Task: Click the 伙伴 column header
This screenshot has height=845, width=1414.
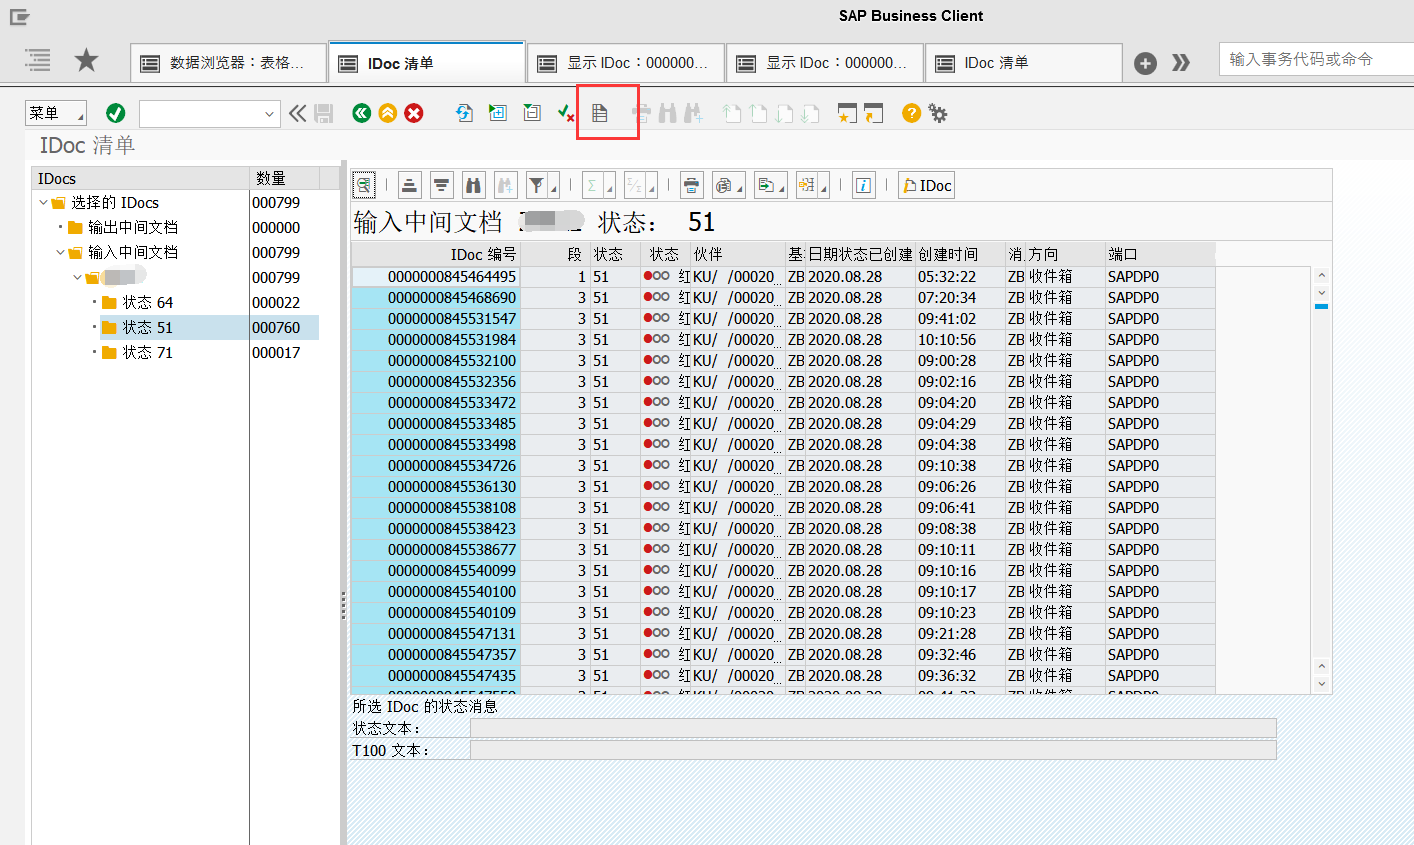Action: click(x=738, y=254)
